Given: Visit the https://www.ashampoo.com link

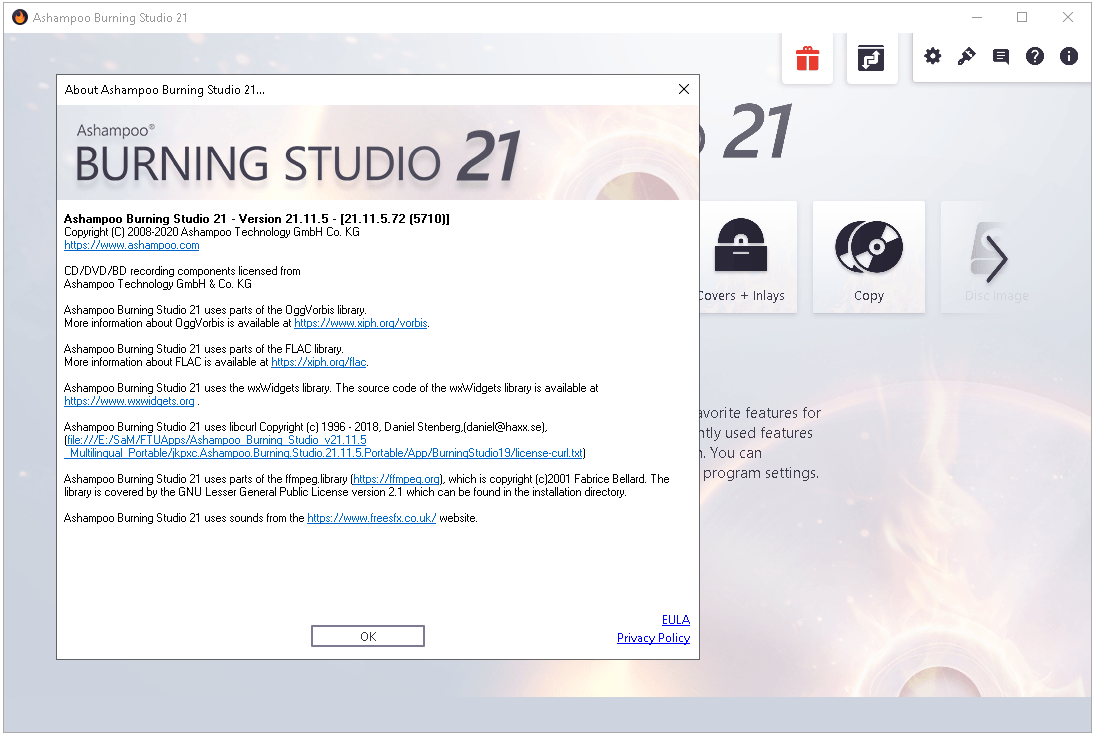Looking at the screenshot, I should click(132, 245).
